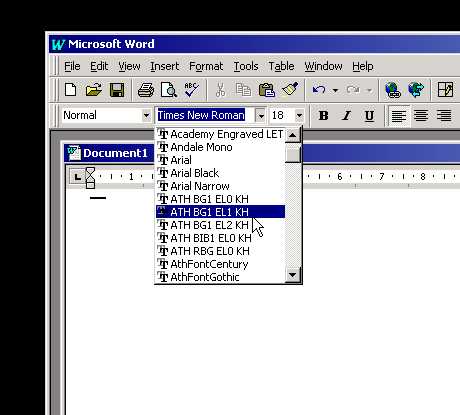Open the Style dropdown arrow

coord(146,116)
